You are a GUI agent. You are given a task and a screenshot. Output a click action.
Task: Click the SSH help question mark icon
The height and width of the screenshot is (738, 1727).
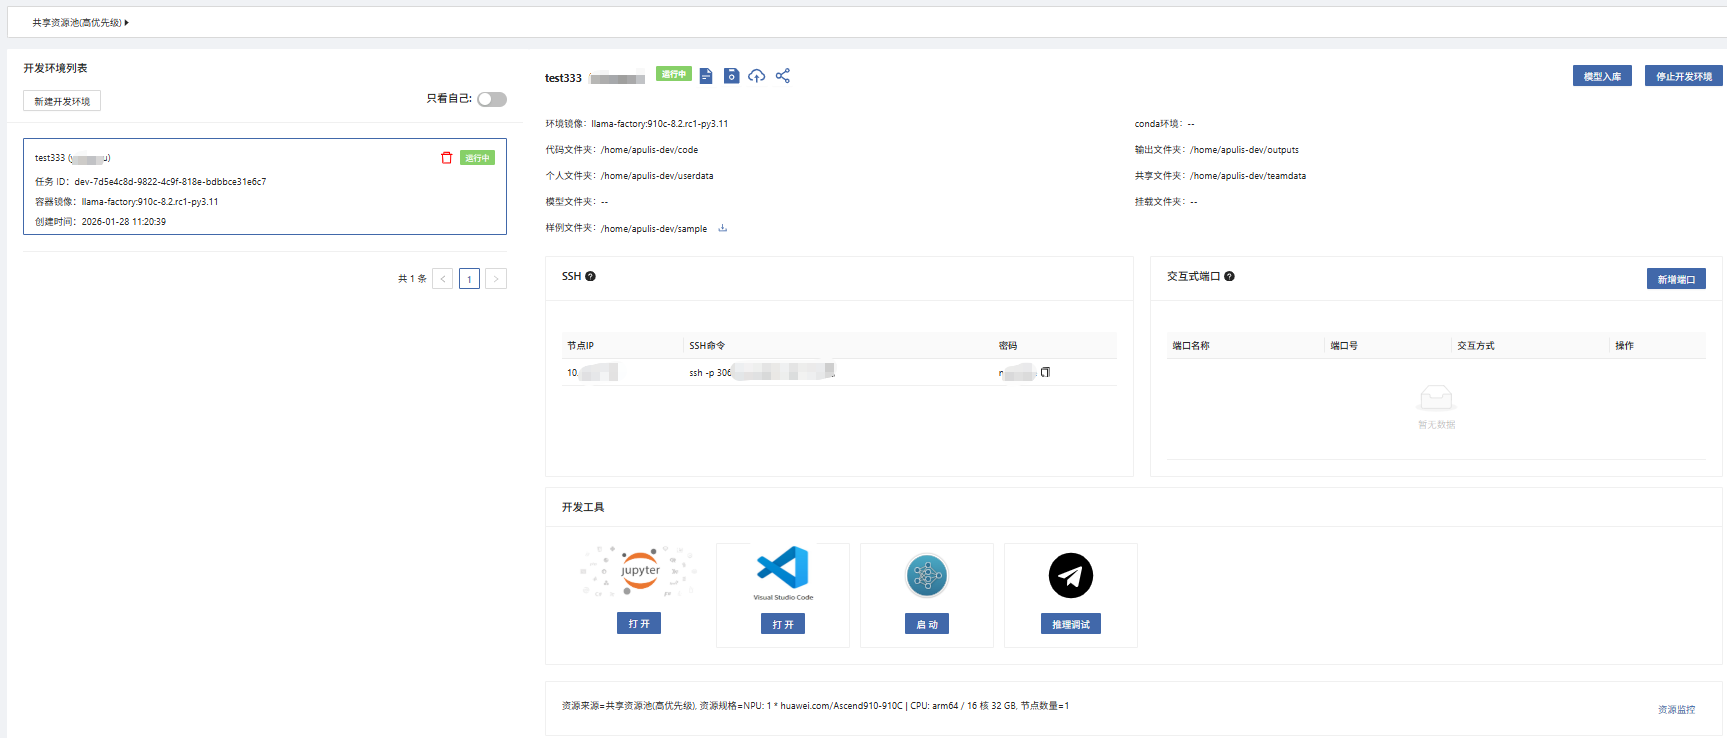click(x=590, y=276)
